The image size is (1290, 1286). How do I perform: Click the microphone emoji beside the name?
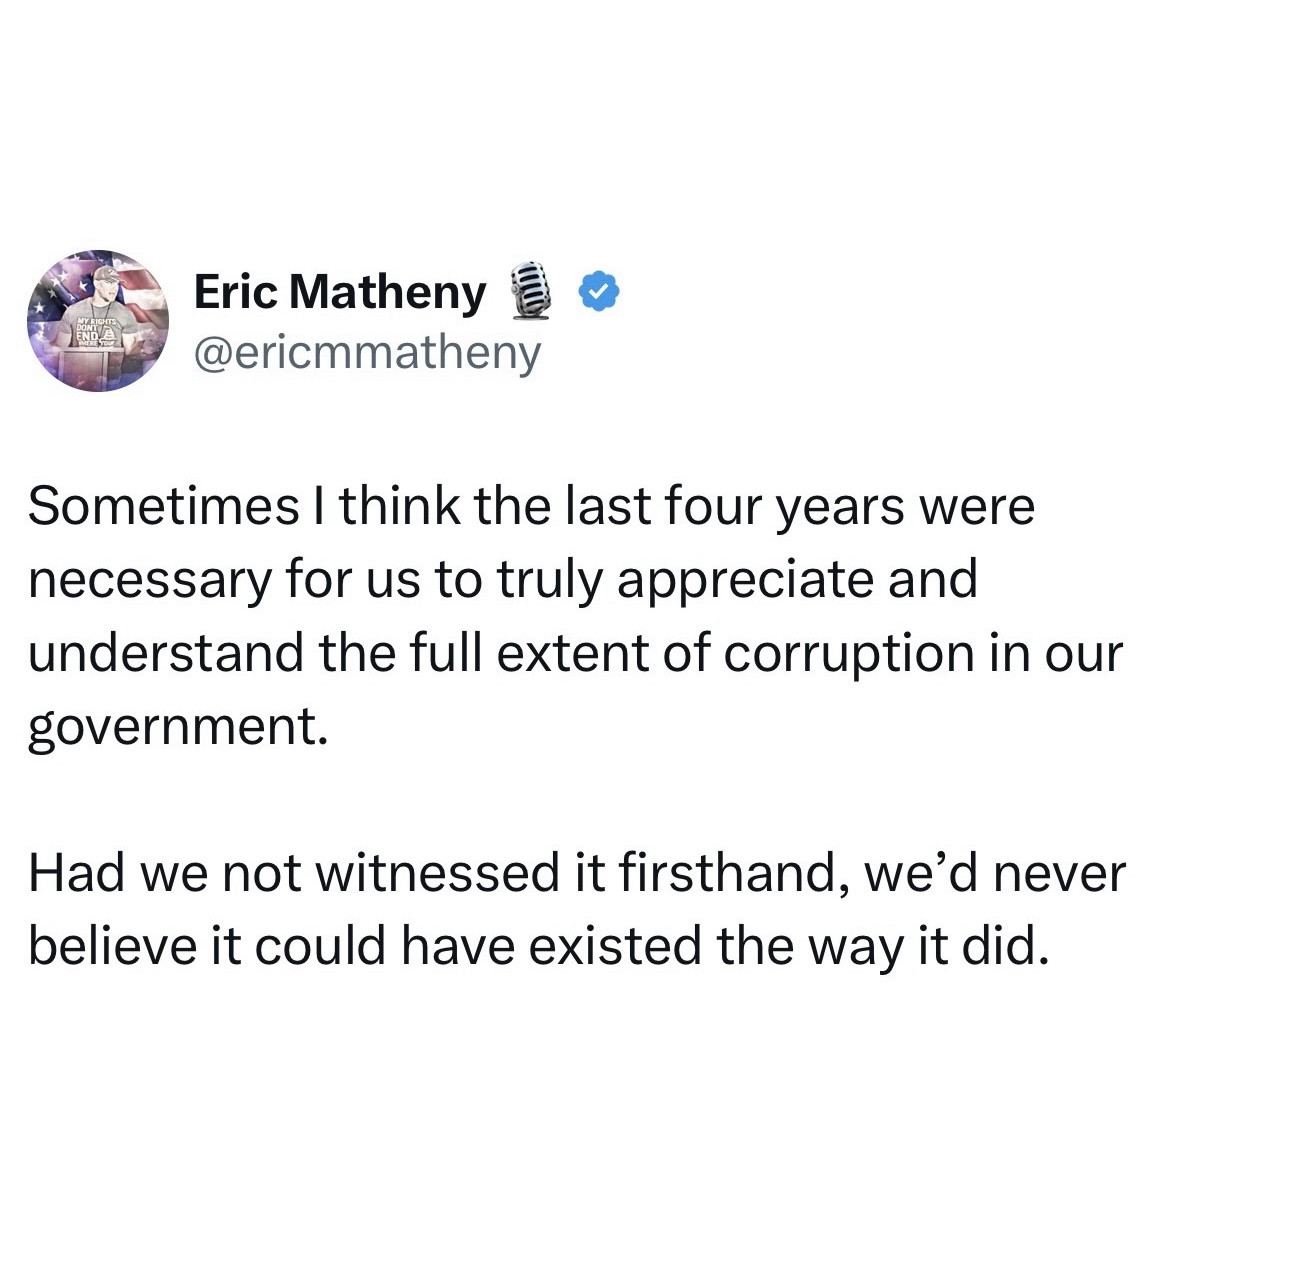(x=533, y=291)
